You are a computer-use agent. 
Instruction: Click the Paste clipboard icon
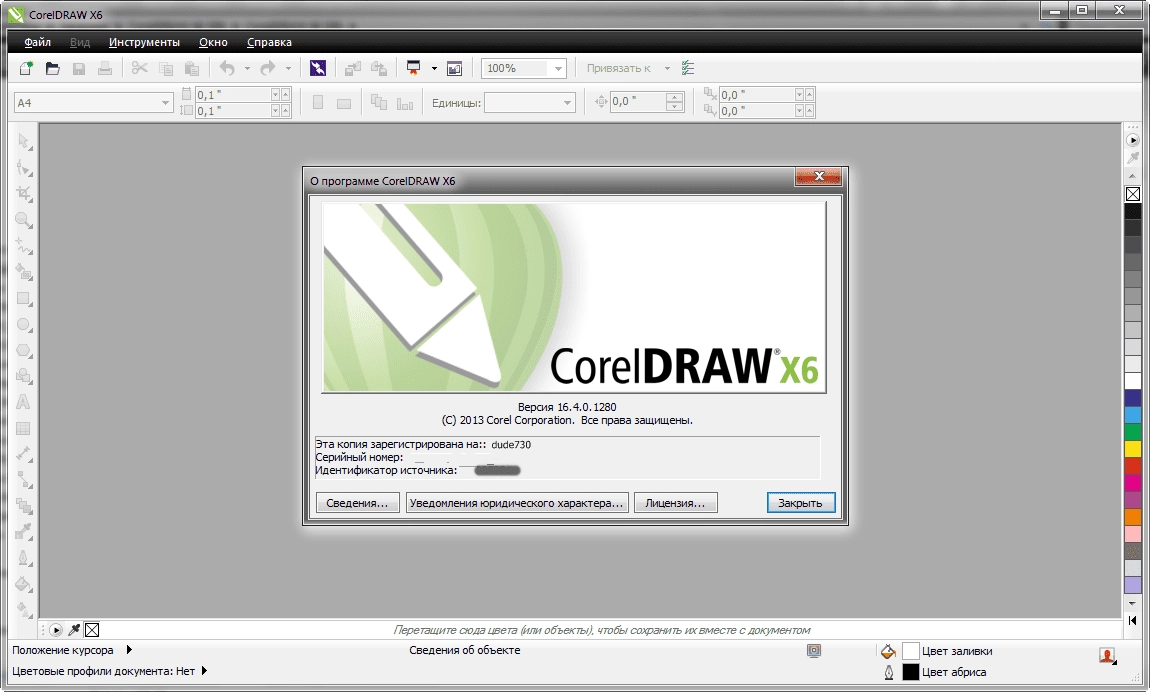(192, 68)
